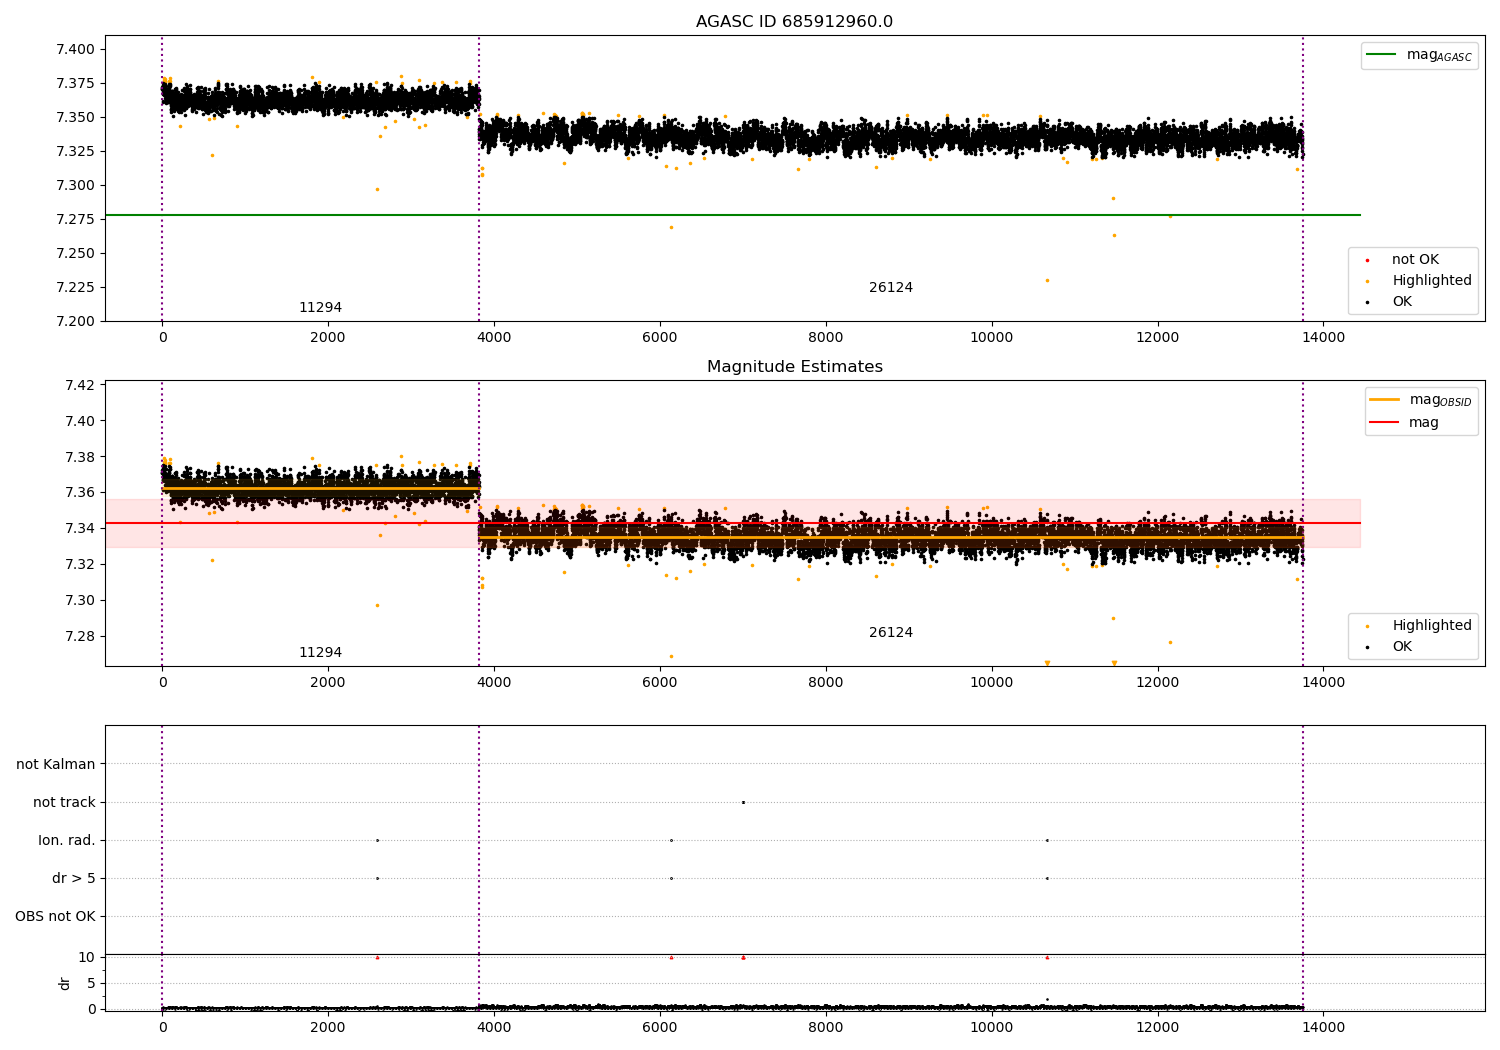The width and height of the screenshot is (1500, 1050).
Task: Select the red 'mag' legend entry in middle plot
Action: [x=1404, y=422]
